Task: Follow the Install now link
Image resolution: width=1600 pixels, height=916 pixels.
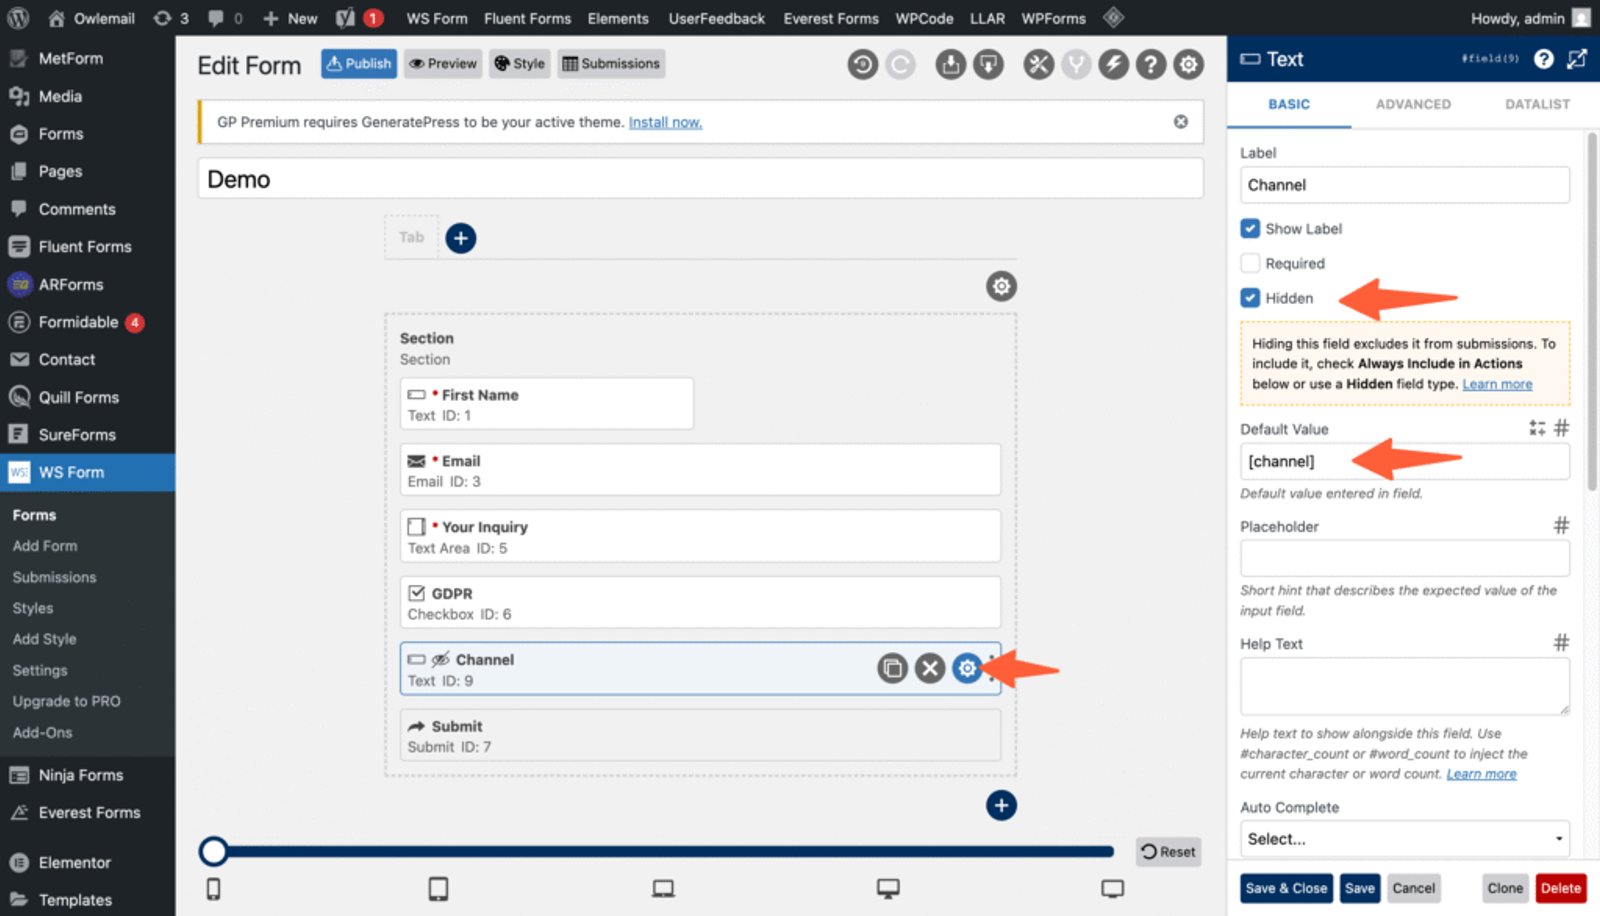Action: tap(665, 122)
